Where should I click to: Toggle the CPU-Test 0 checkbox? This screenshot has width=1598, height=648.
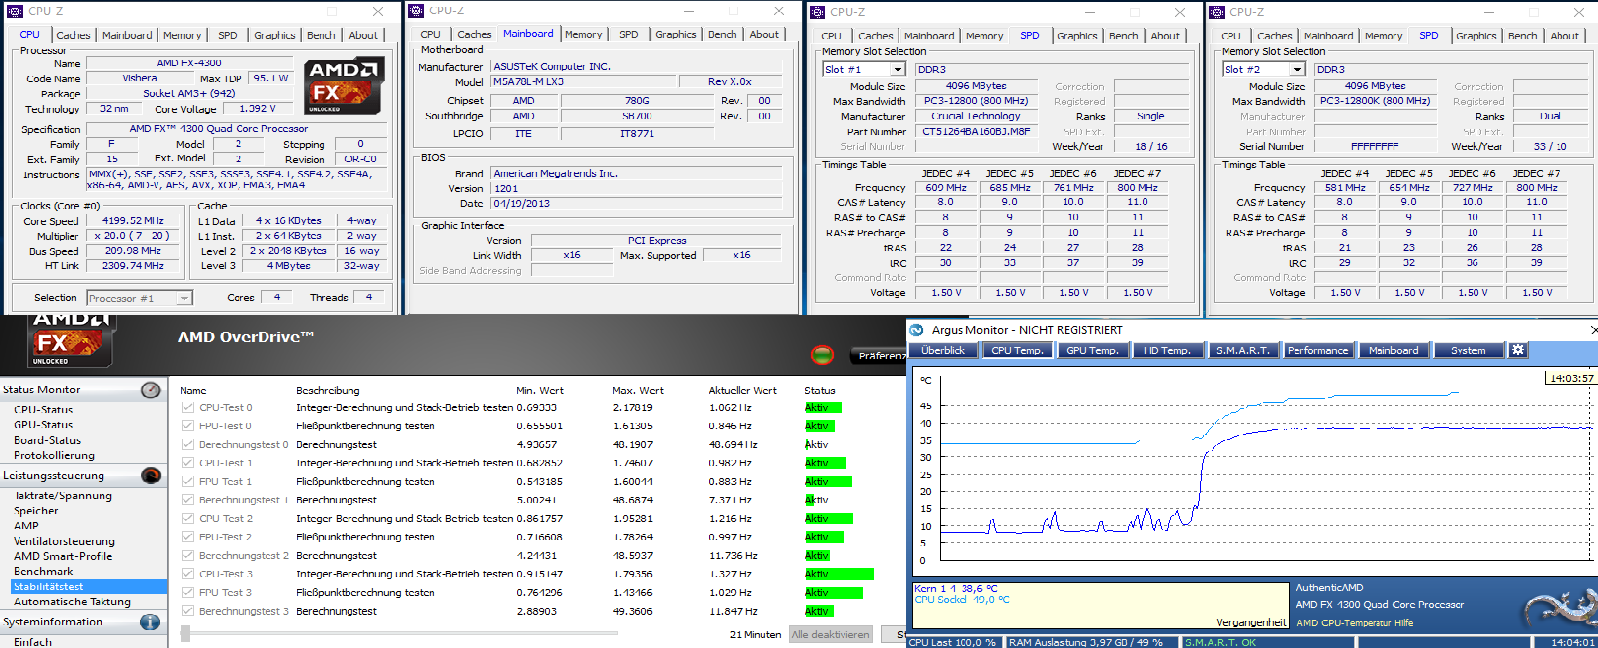tap(188, 407)
